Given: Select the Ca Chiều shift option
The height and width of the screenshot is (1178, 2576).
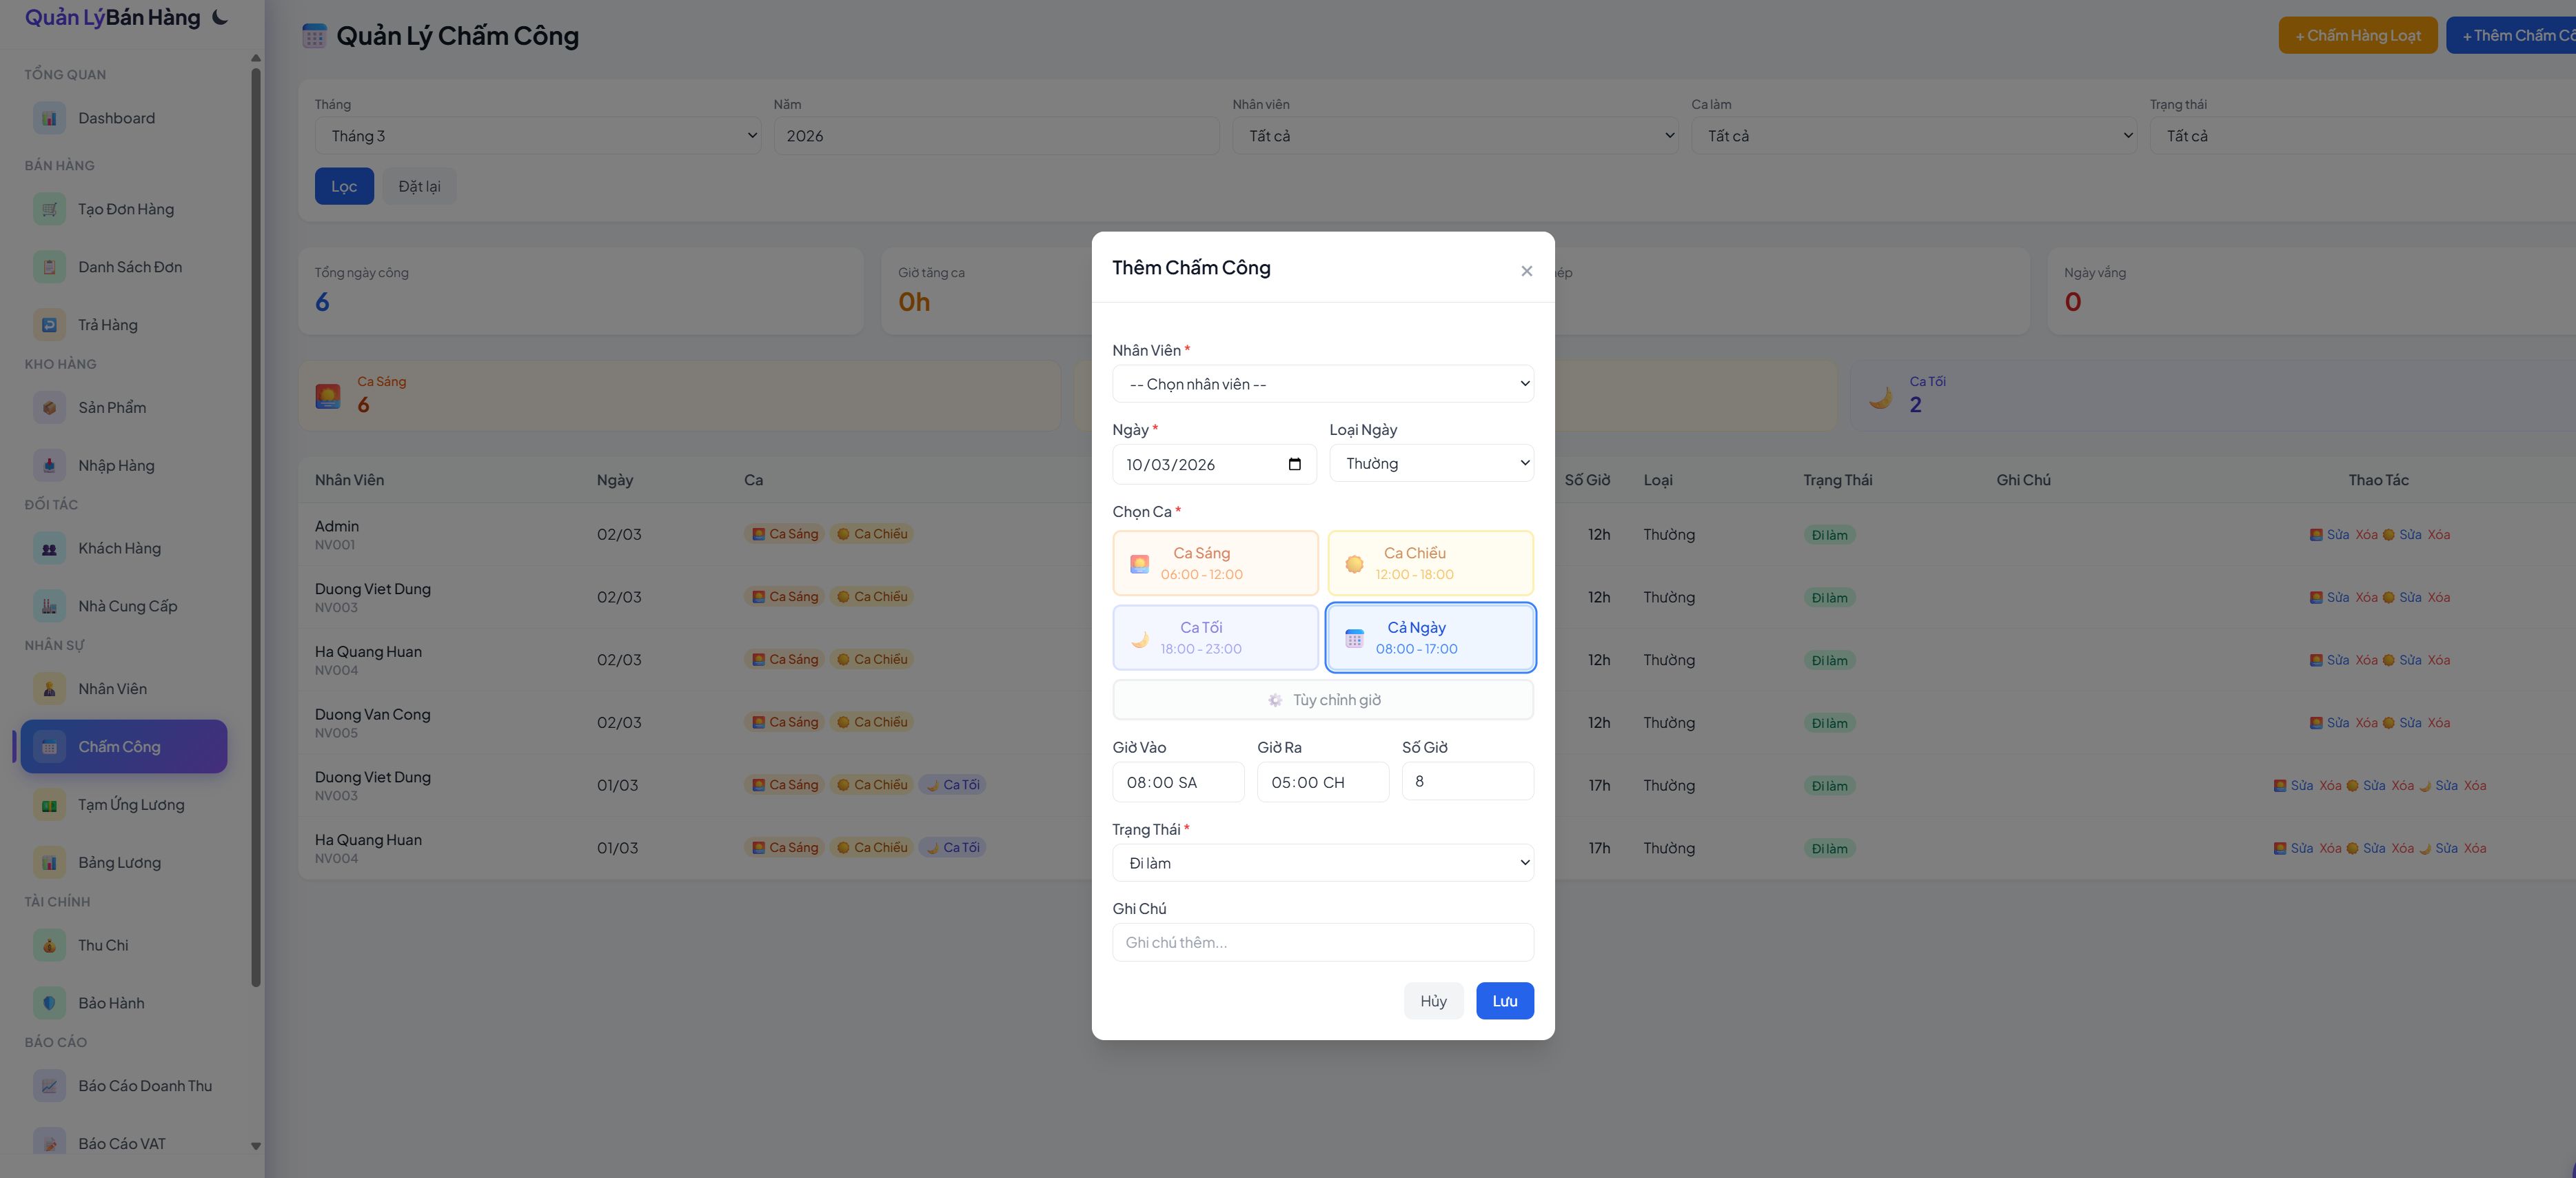Looking at the screenshot, I should [1430, 563].
